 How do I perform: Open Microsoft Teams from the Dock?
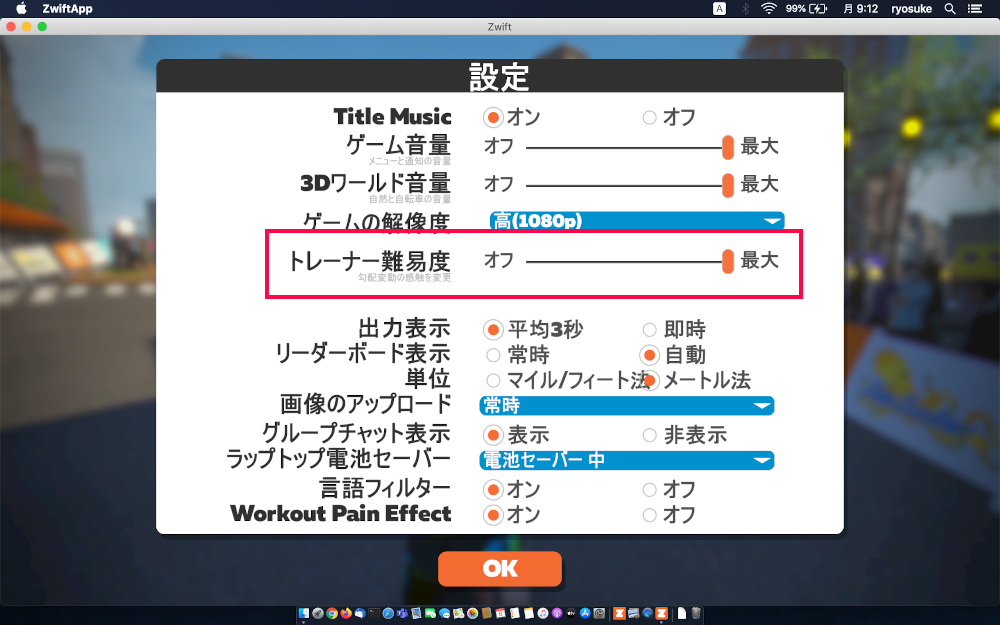[x=402, y=614]
